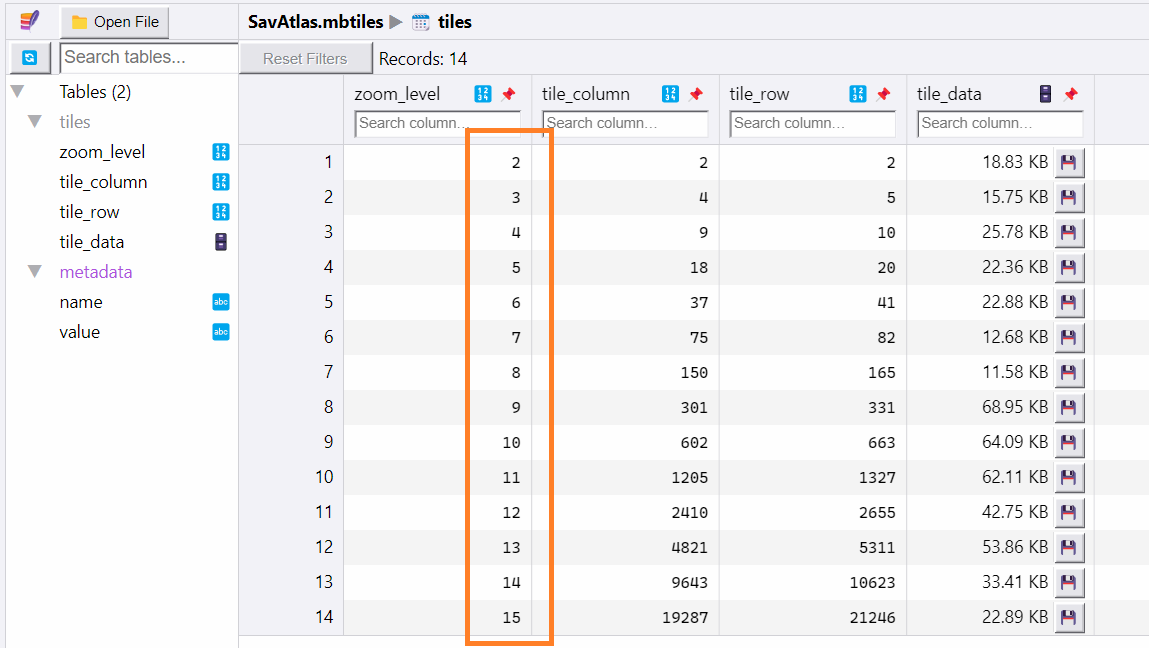
Task: Collapse the Tables (2) tree node
Action: 17,92
